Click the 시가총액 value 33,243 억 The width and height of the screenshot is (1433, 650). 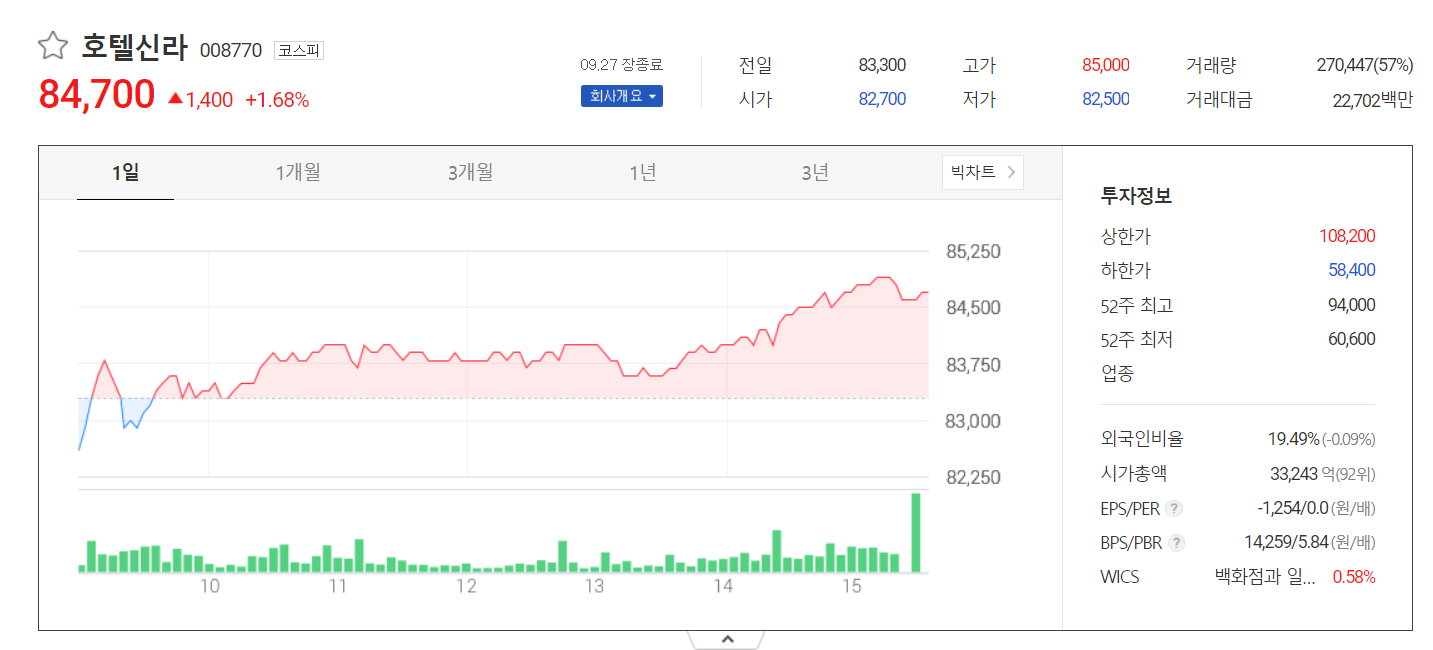[x=1305, y=474]
